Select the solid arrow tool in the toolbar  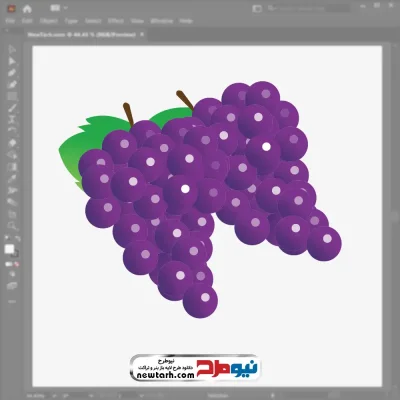[x=12, y=61]
